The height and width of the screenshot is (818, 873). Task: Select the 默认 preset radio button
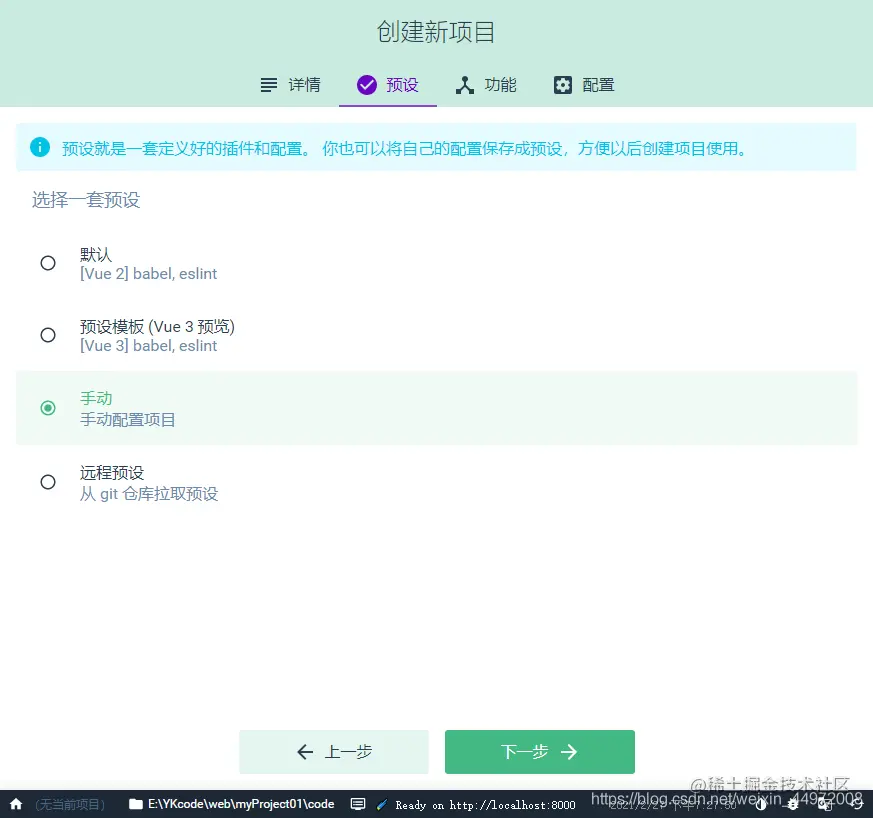47,262
